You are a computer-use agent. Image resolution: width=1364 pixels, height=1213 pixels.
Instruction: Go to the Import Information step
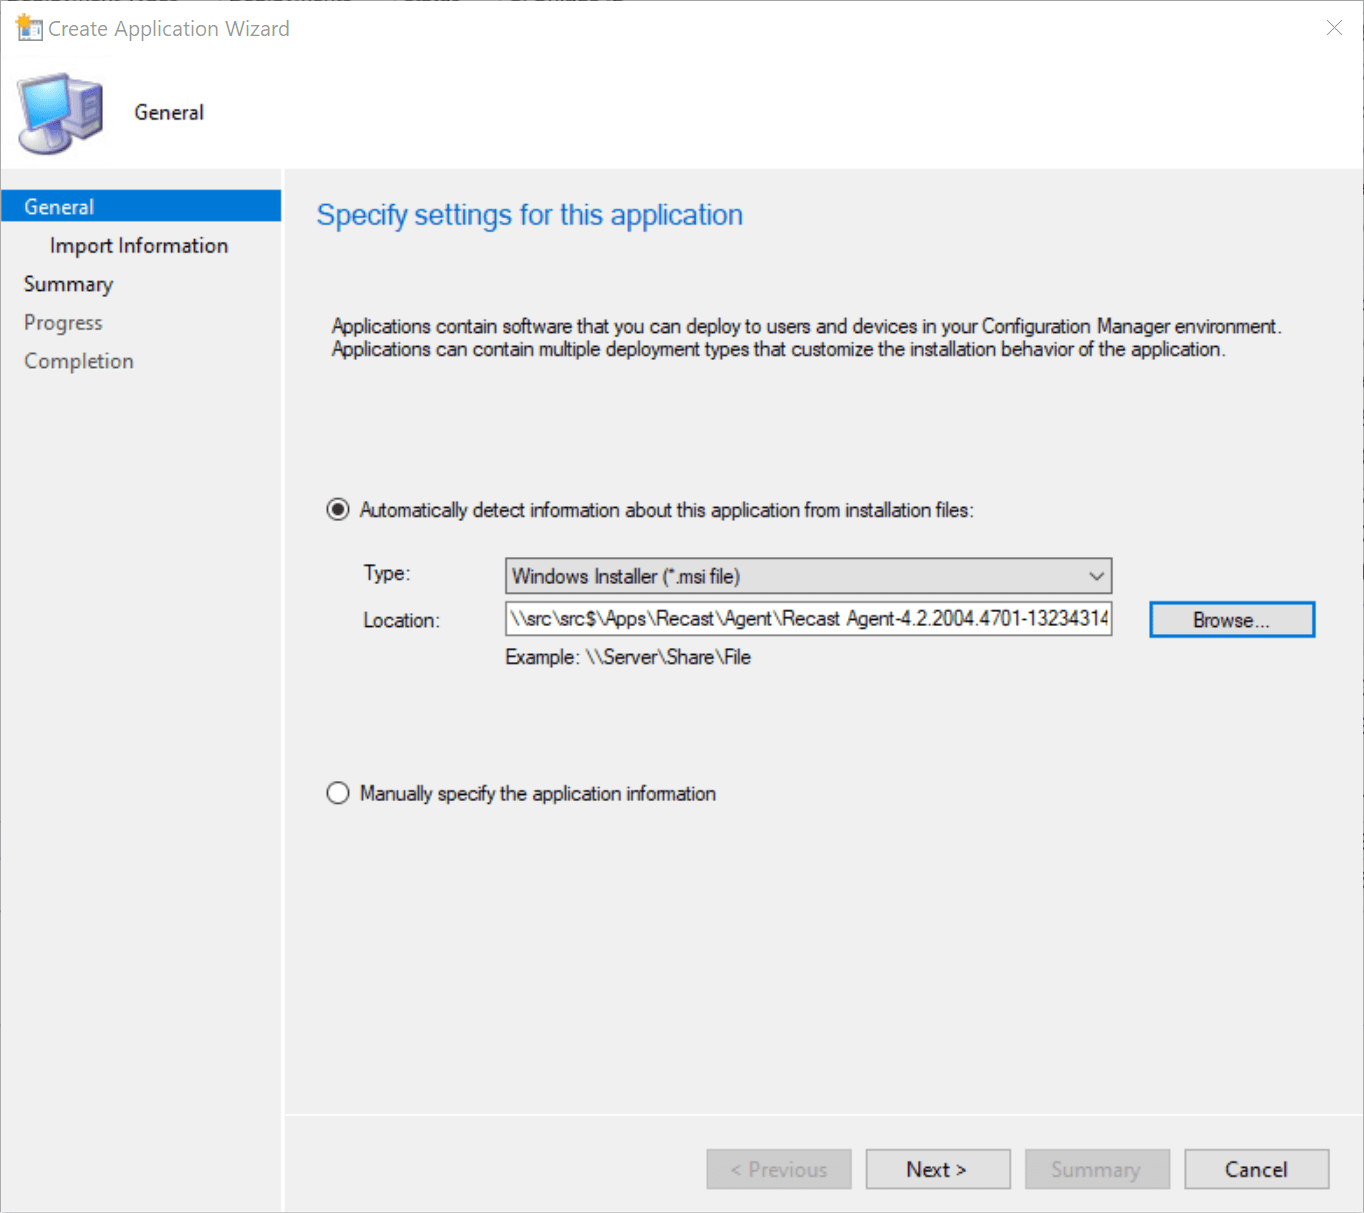(138, 246)
